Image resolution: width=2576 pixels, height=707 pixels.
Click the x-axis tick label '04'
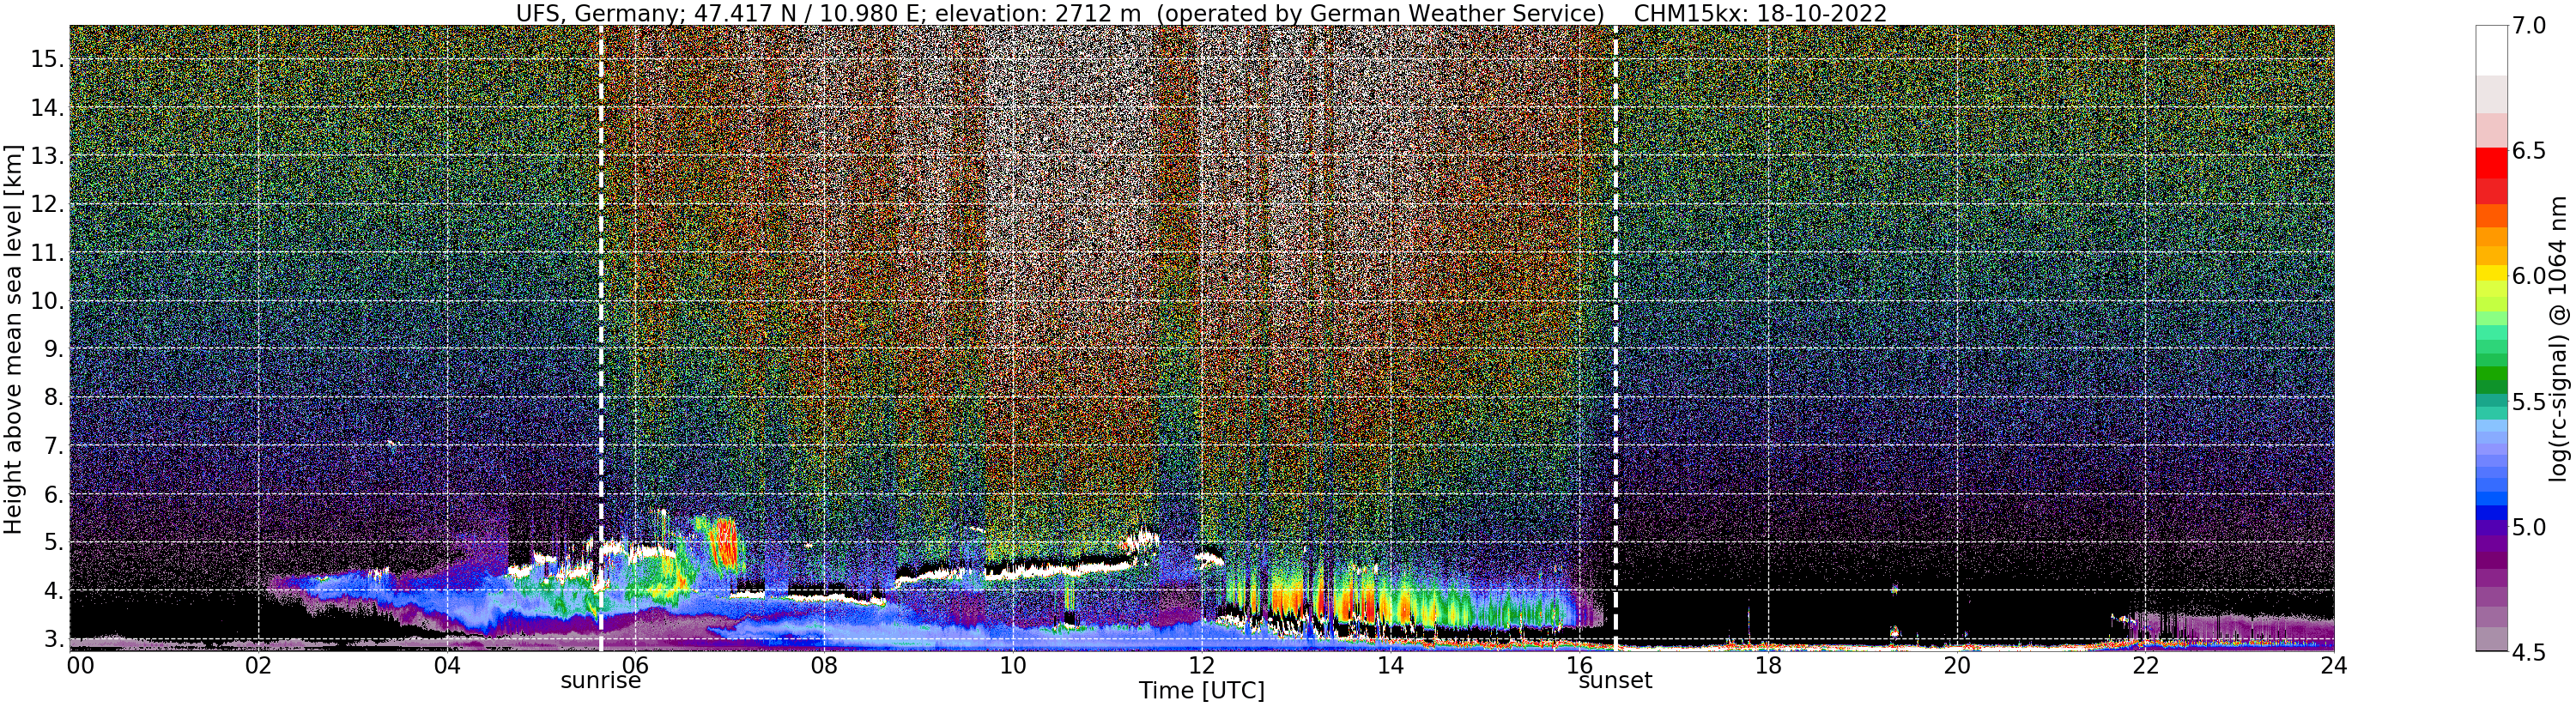pos(447,665)
